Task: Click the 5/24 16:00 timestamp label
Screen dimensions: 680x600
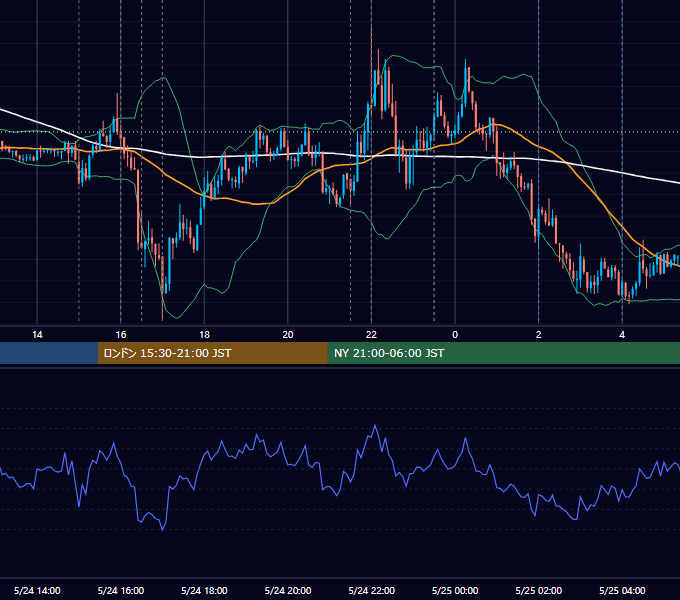Action: [x=121, y=590]
